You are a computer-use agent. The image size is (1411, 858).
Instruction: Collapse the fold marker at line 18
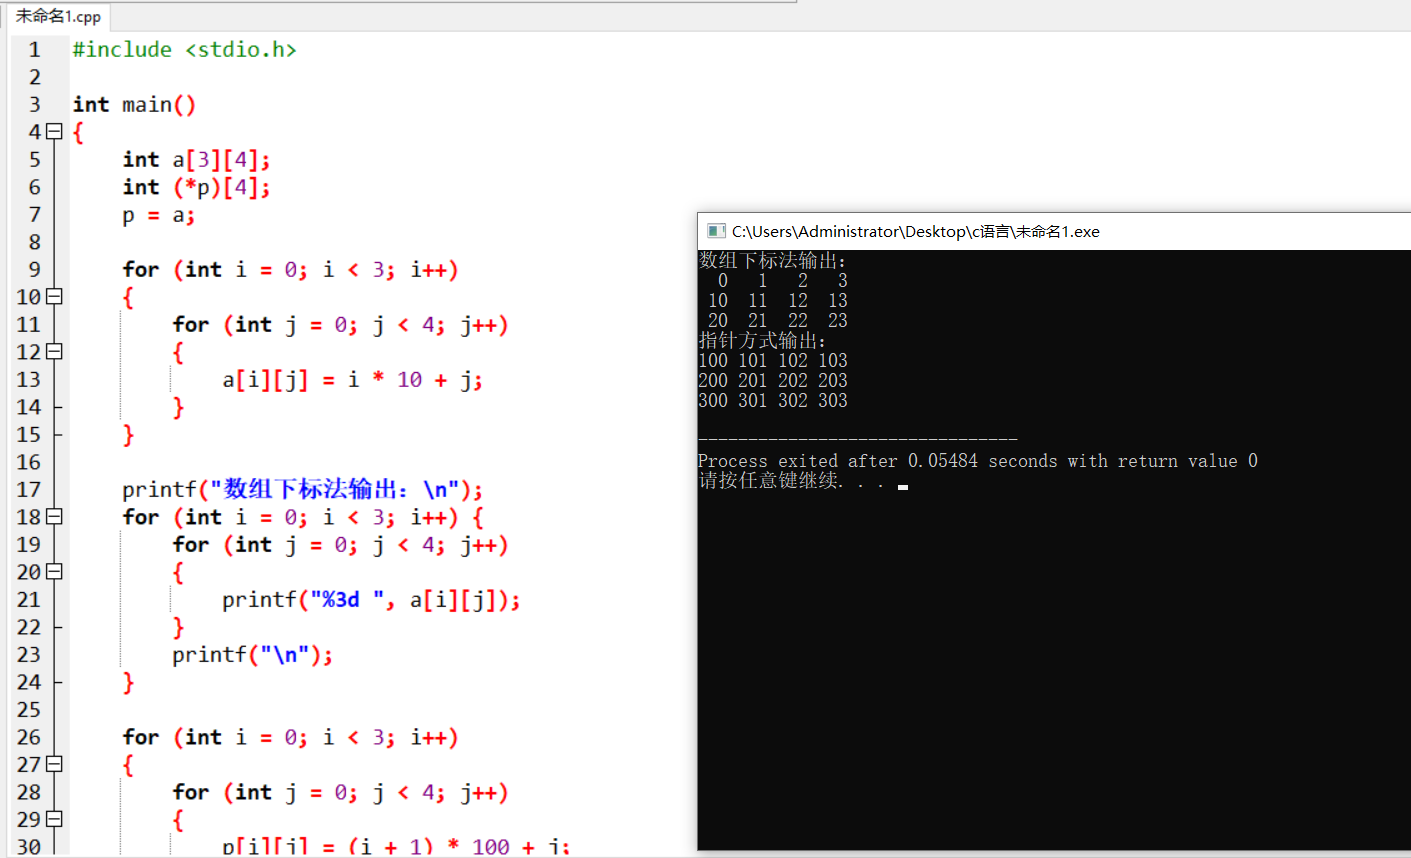(x=54, y=516)
